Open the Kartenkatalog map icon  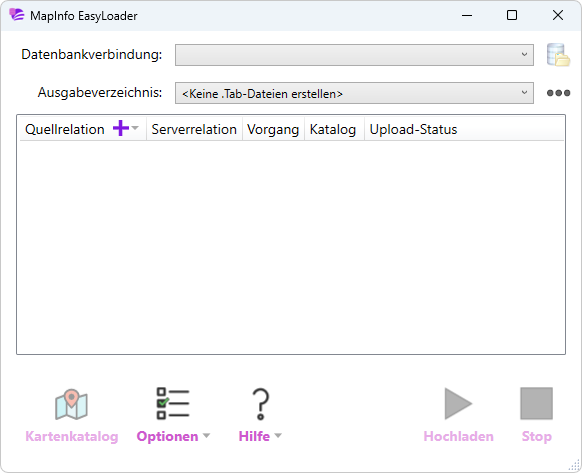(71, 404)
